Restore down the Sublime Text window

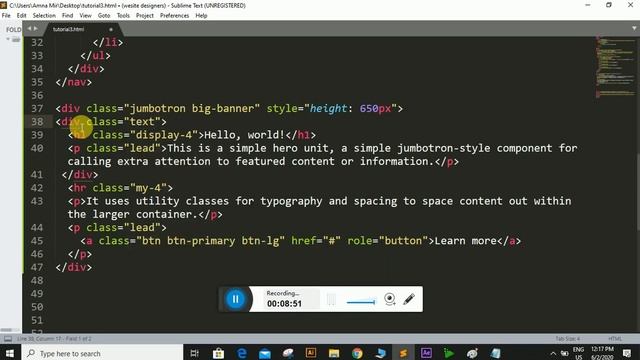[609, 5]
